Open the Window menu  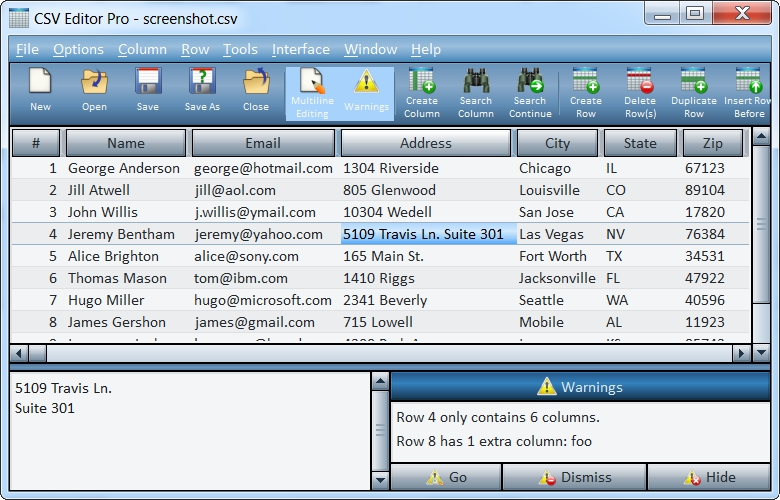click(x=371, y=49)
